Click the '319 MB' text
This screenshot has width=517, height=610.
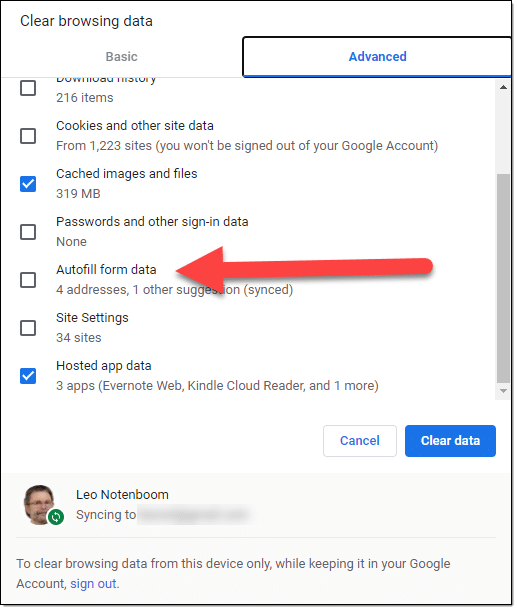[x=79, y=194]
